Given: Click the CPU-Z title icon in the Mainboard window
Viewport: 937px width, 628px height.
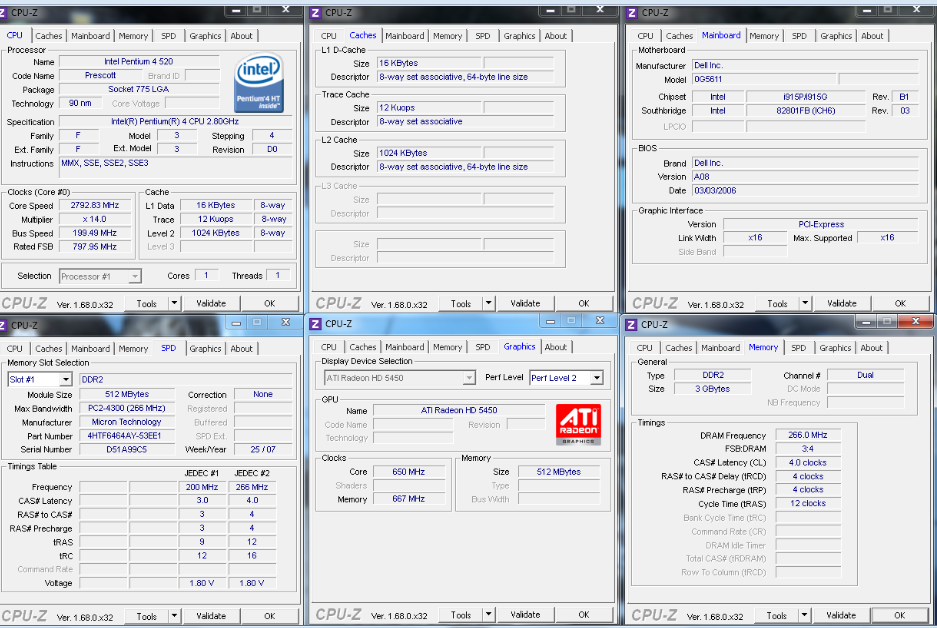Looking at the screenshot, I should coord(631,13).
